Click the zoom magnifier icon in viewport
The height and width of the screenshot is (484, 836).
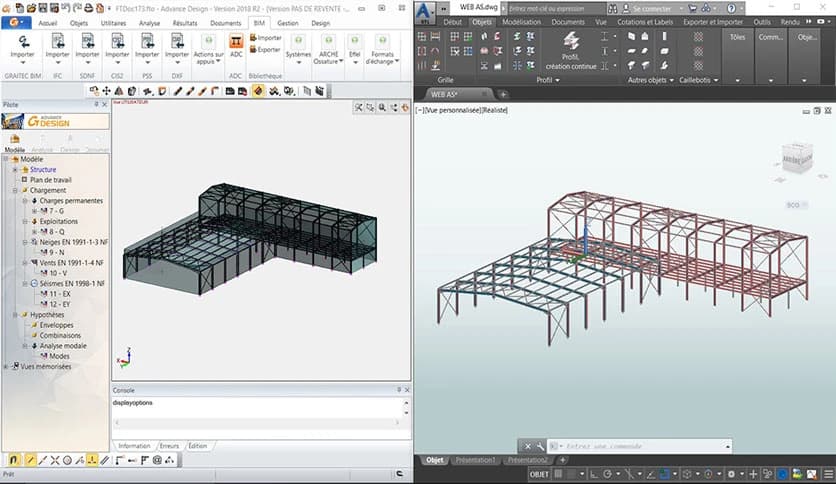(382, 108)
